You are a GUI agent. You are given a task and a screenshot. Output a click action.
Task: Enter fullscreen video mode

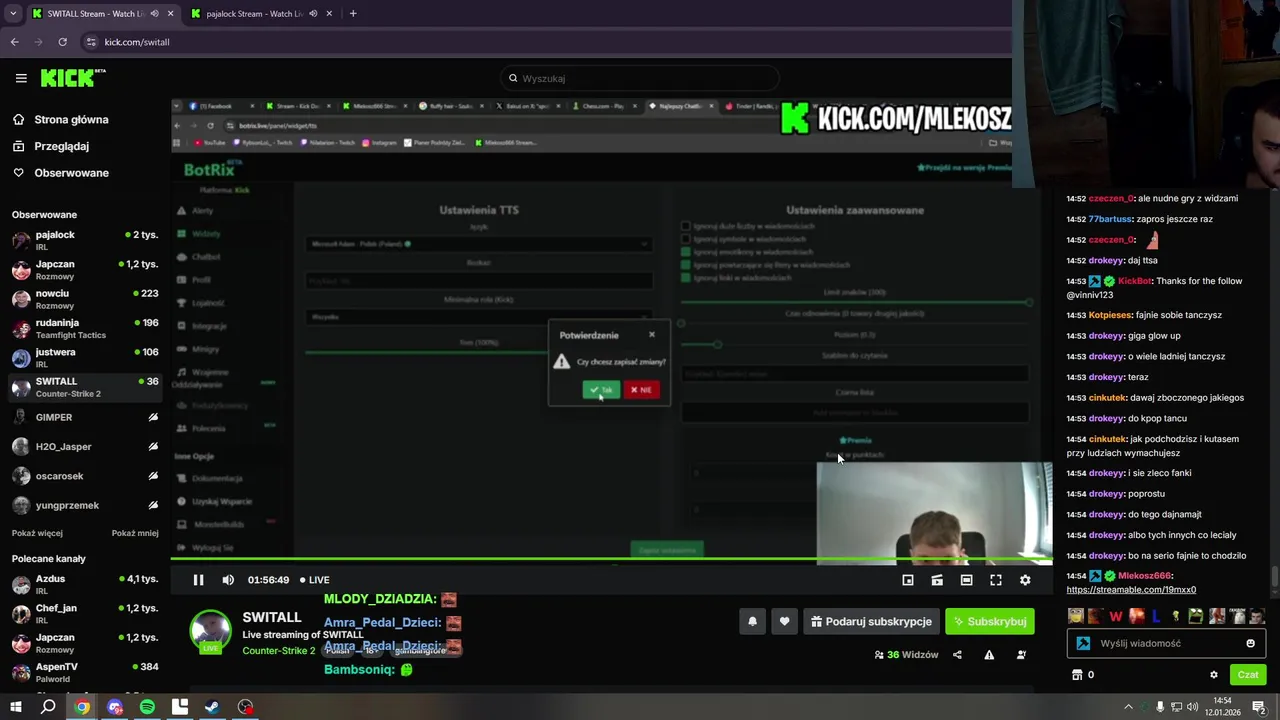[996, 580]
